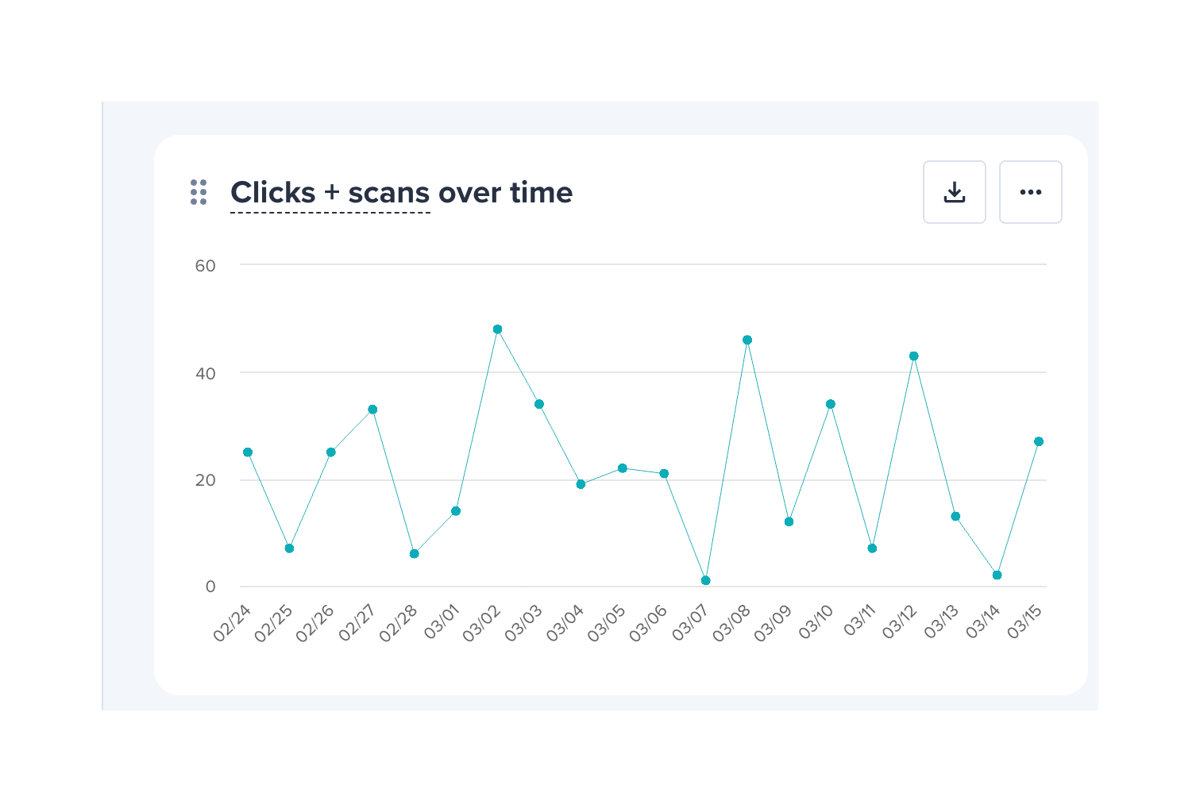Click the drag handle dots beside the title
Image resolution: width=1200 pixels, height=812 pixels.
pyautogui.click(x=198, y=191)
